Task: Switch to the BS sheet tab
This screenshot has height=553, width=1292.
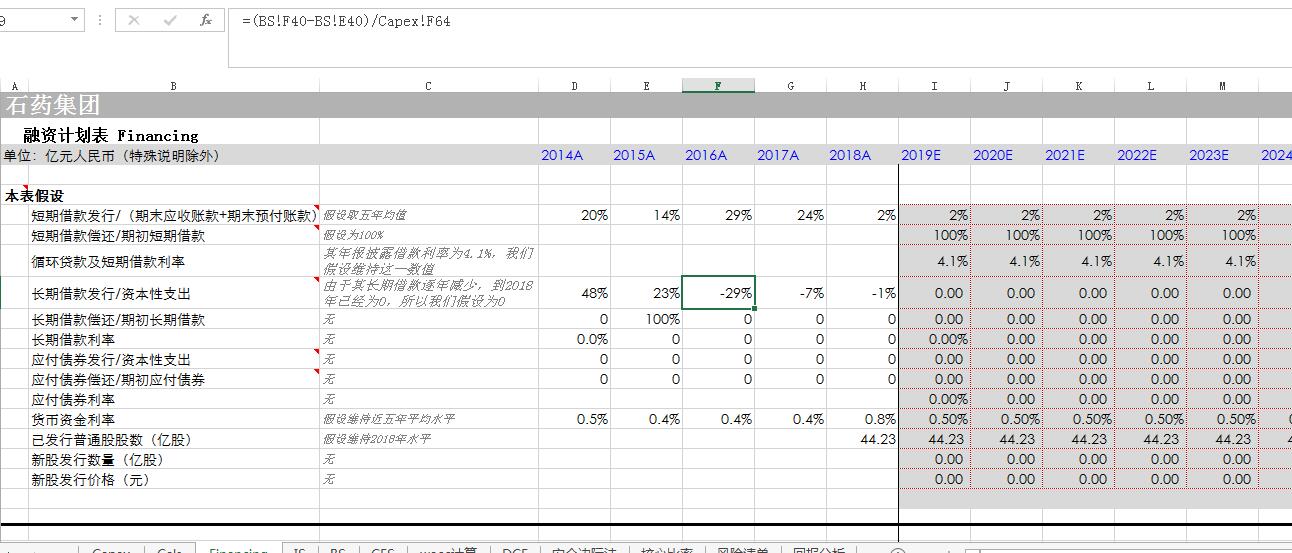Action: (x=338, y=549)
